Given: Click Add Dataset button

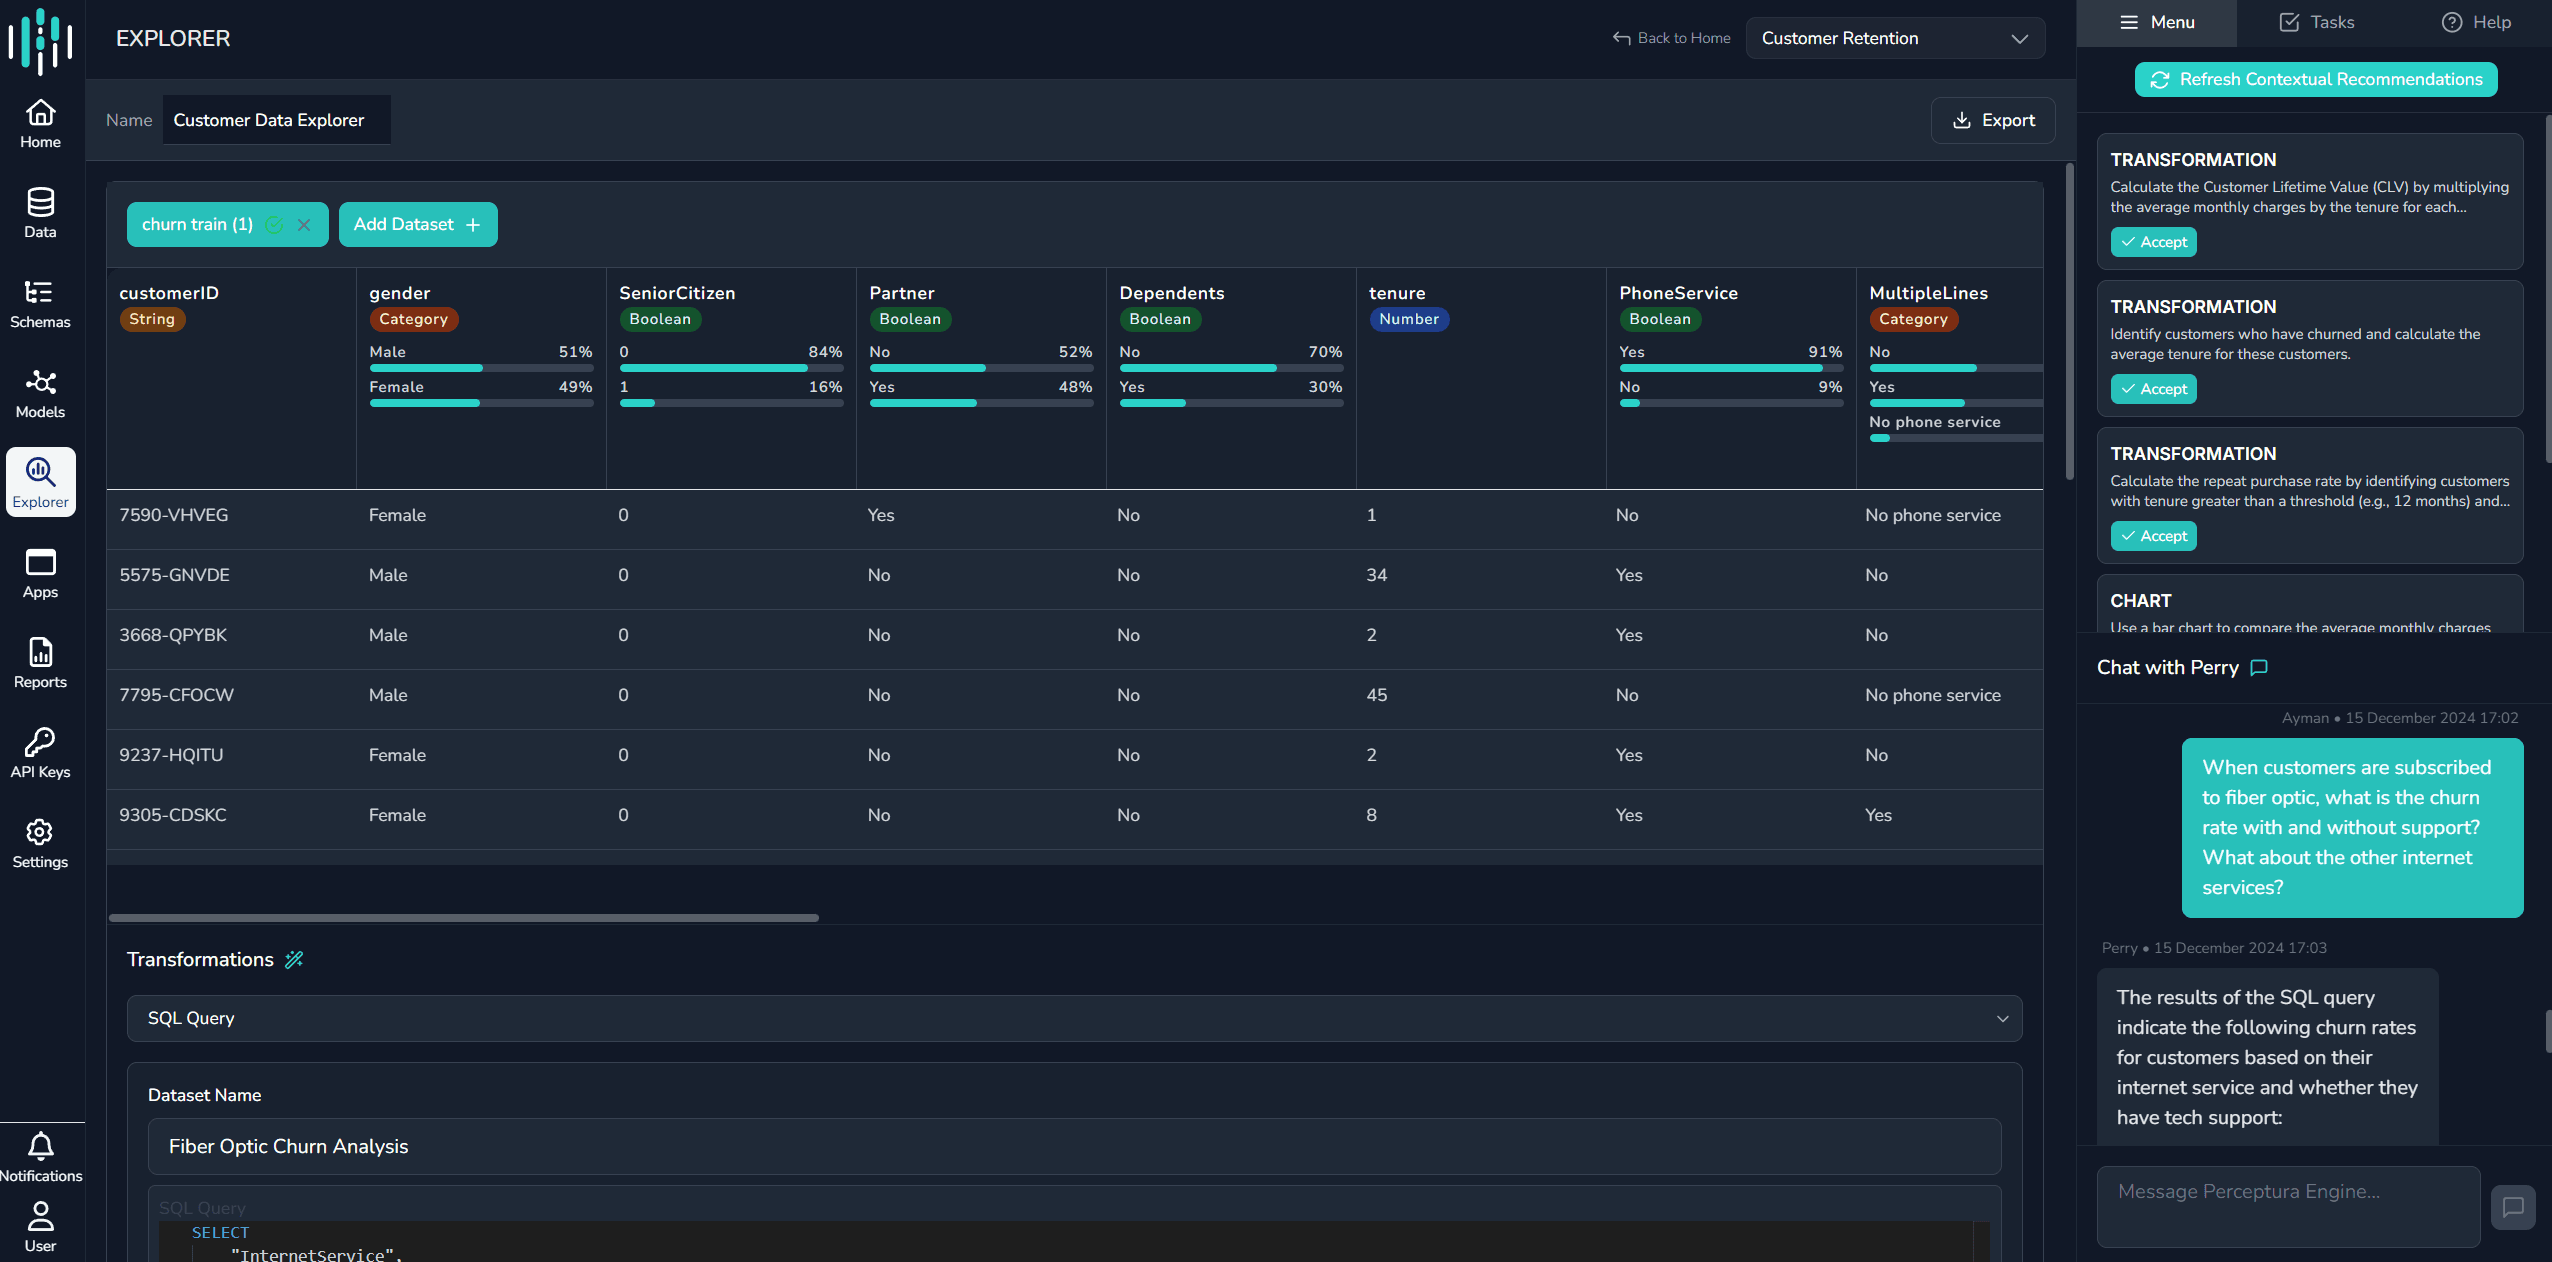Looking at the screenshot, I should [x=418, y=224].
